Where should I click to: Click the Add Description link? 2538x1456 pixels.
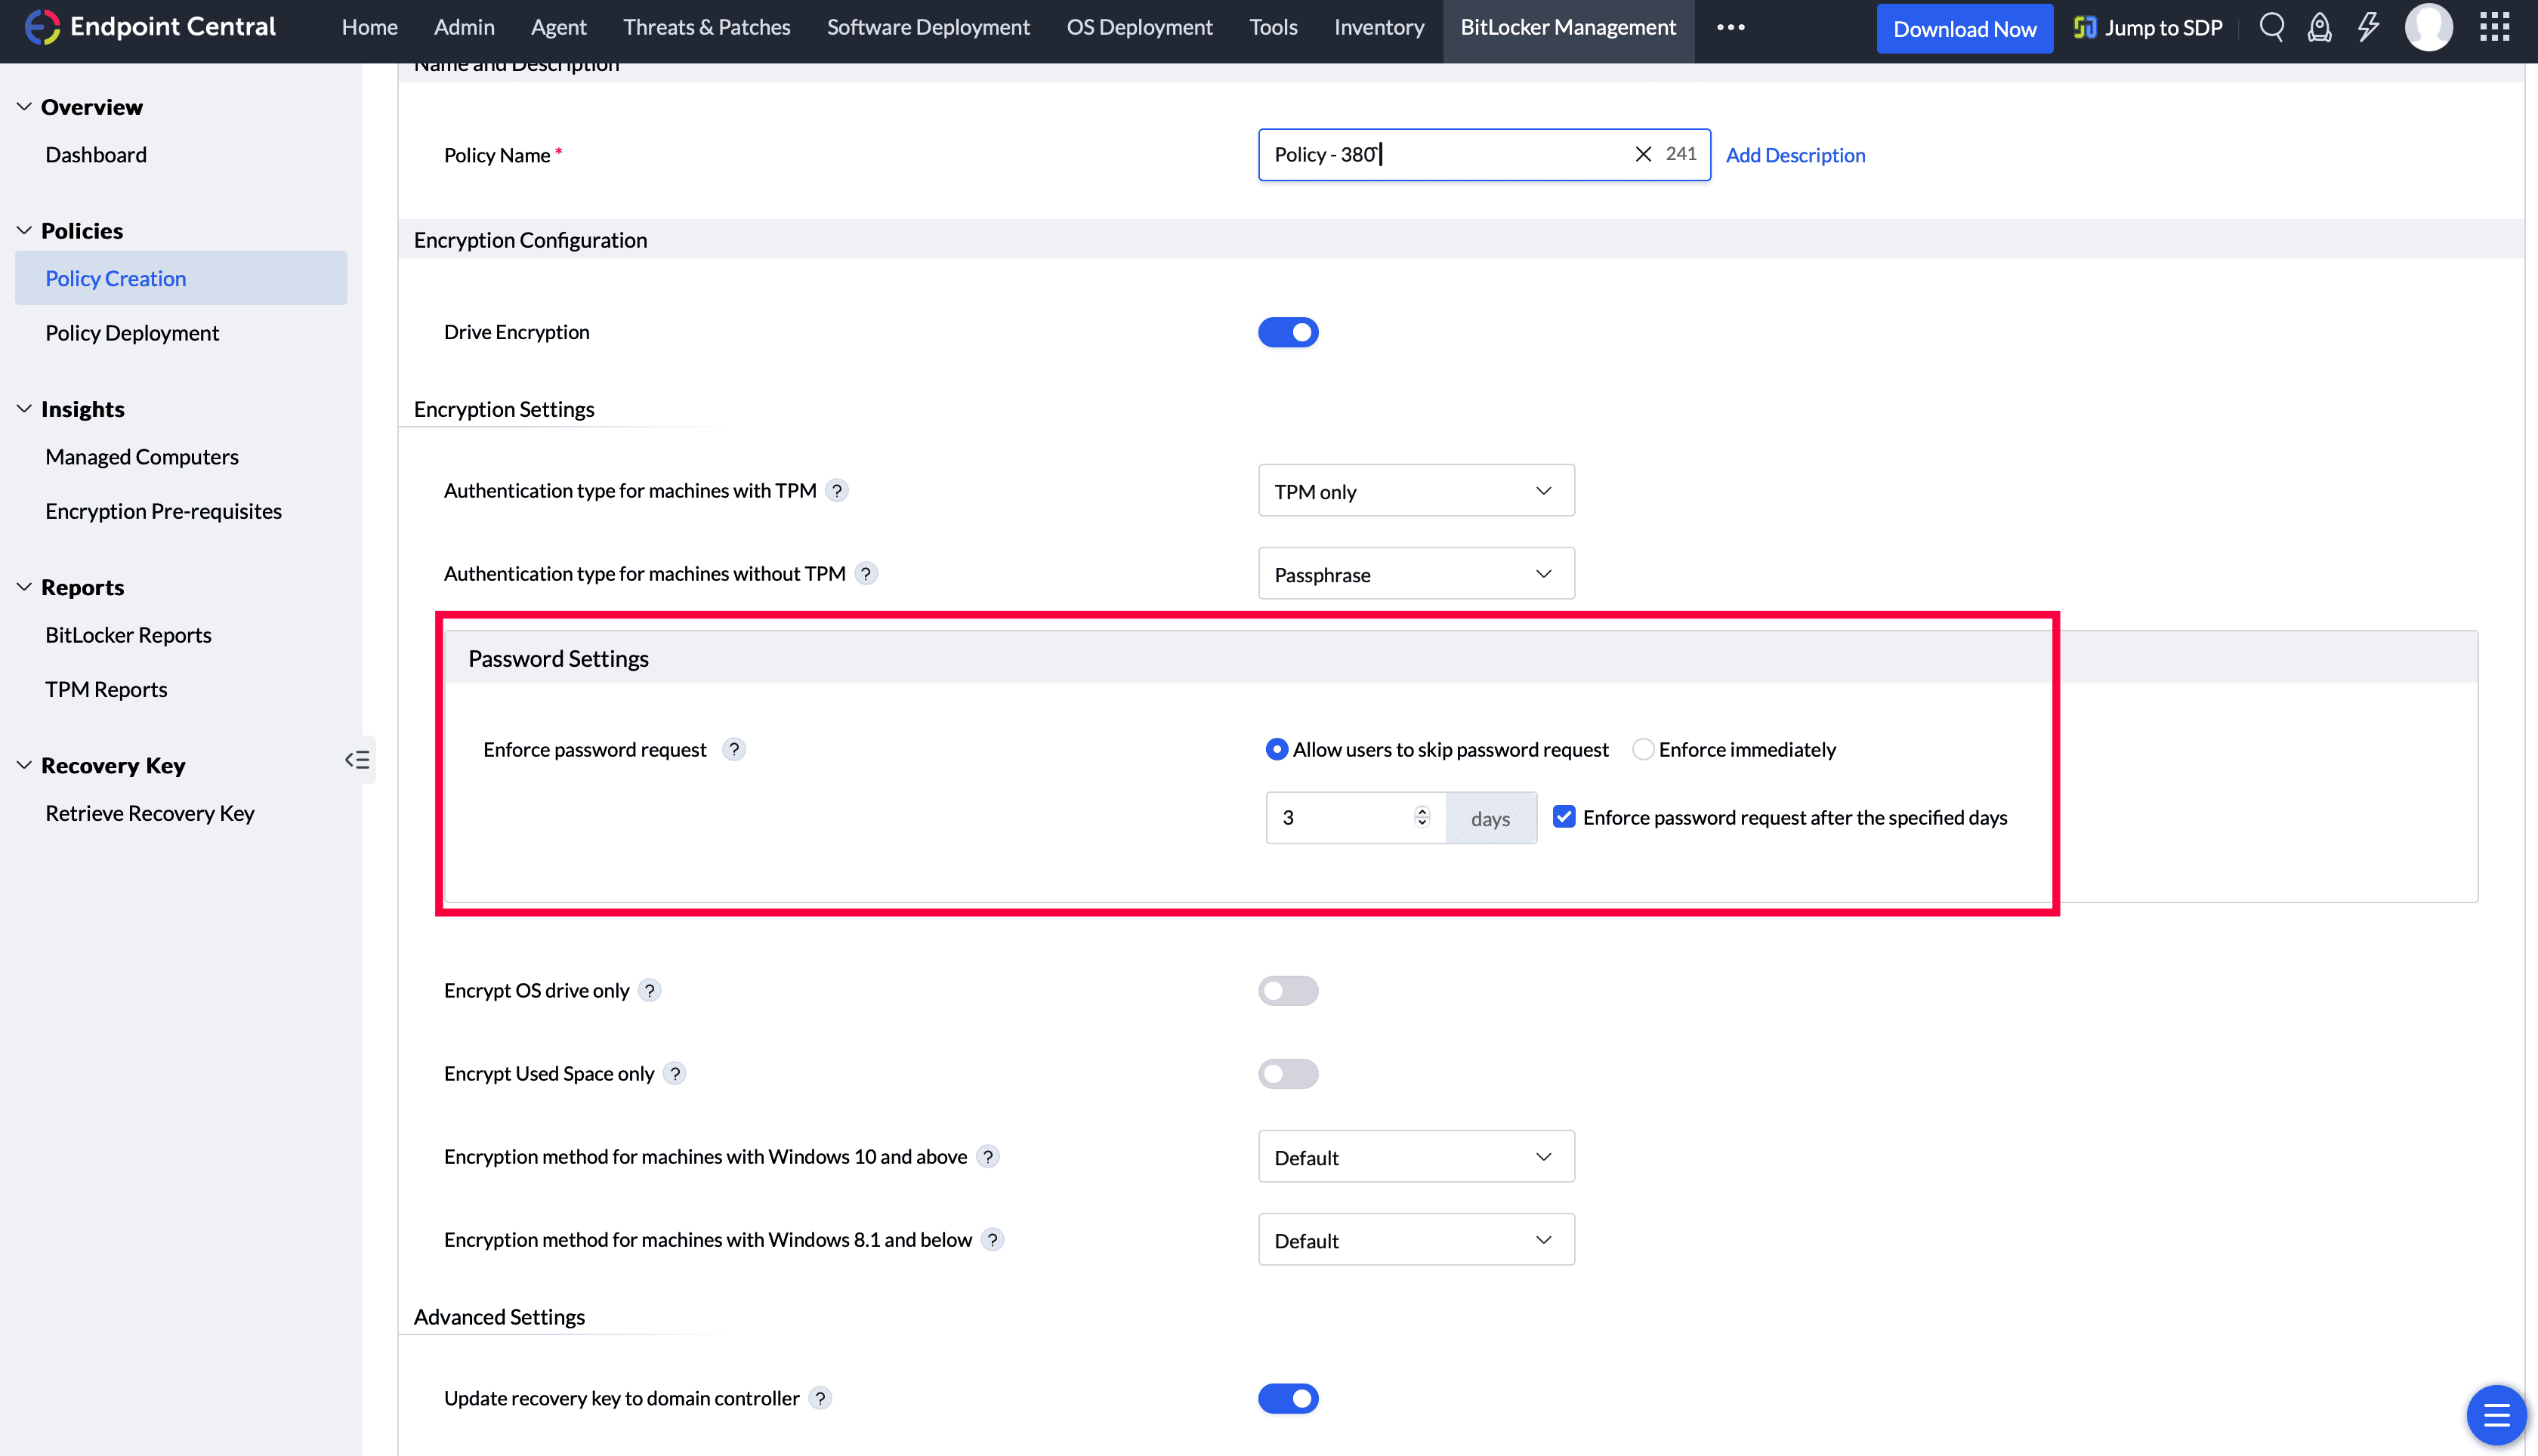click(x=1795, y=155)
